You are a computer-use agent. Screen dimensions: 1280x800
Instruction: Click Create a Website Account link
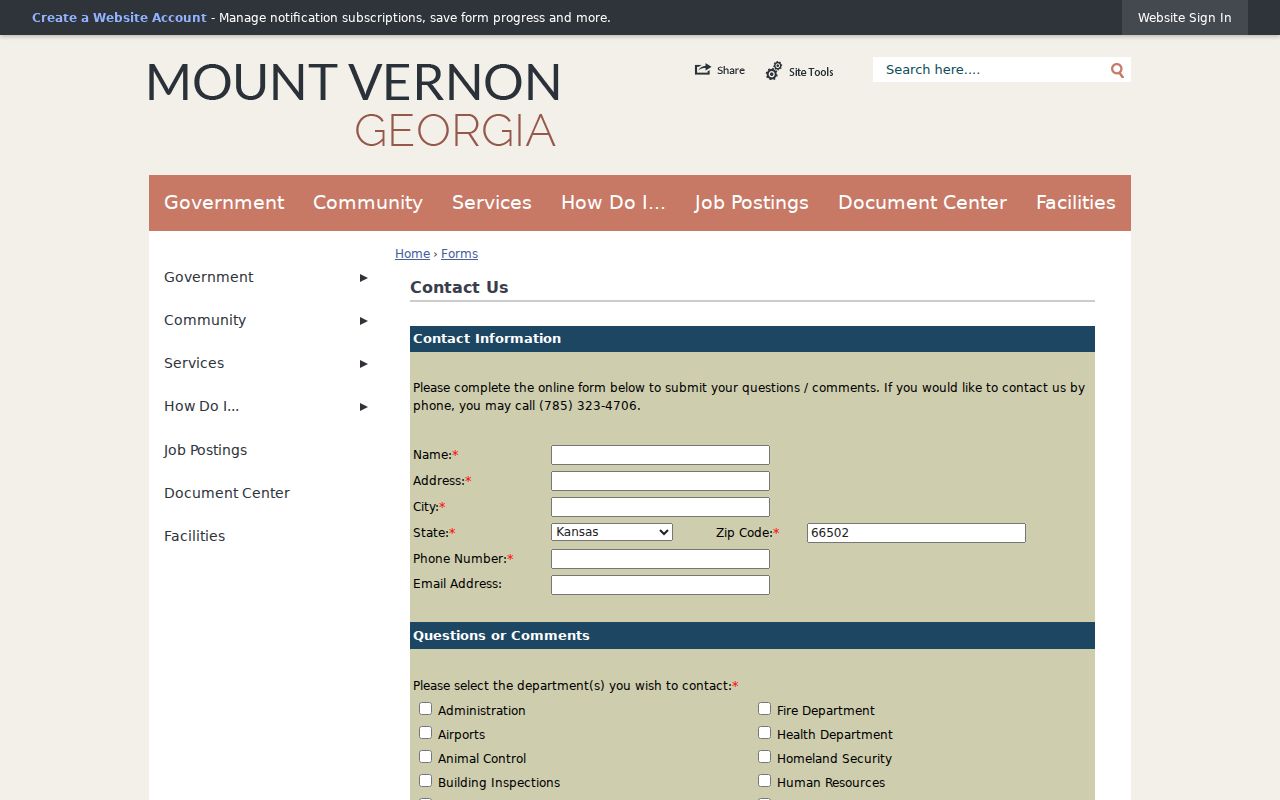coord(119,18)
